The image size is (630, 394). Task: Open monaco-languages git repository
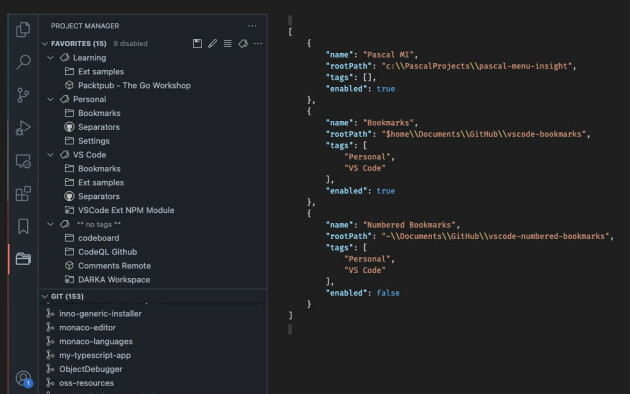click(96, 341)
